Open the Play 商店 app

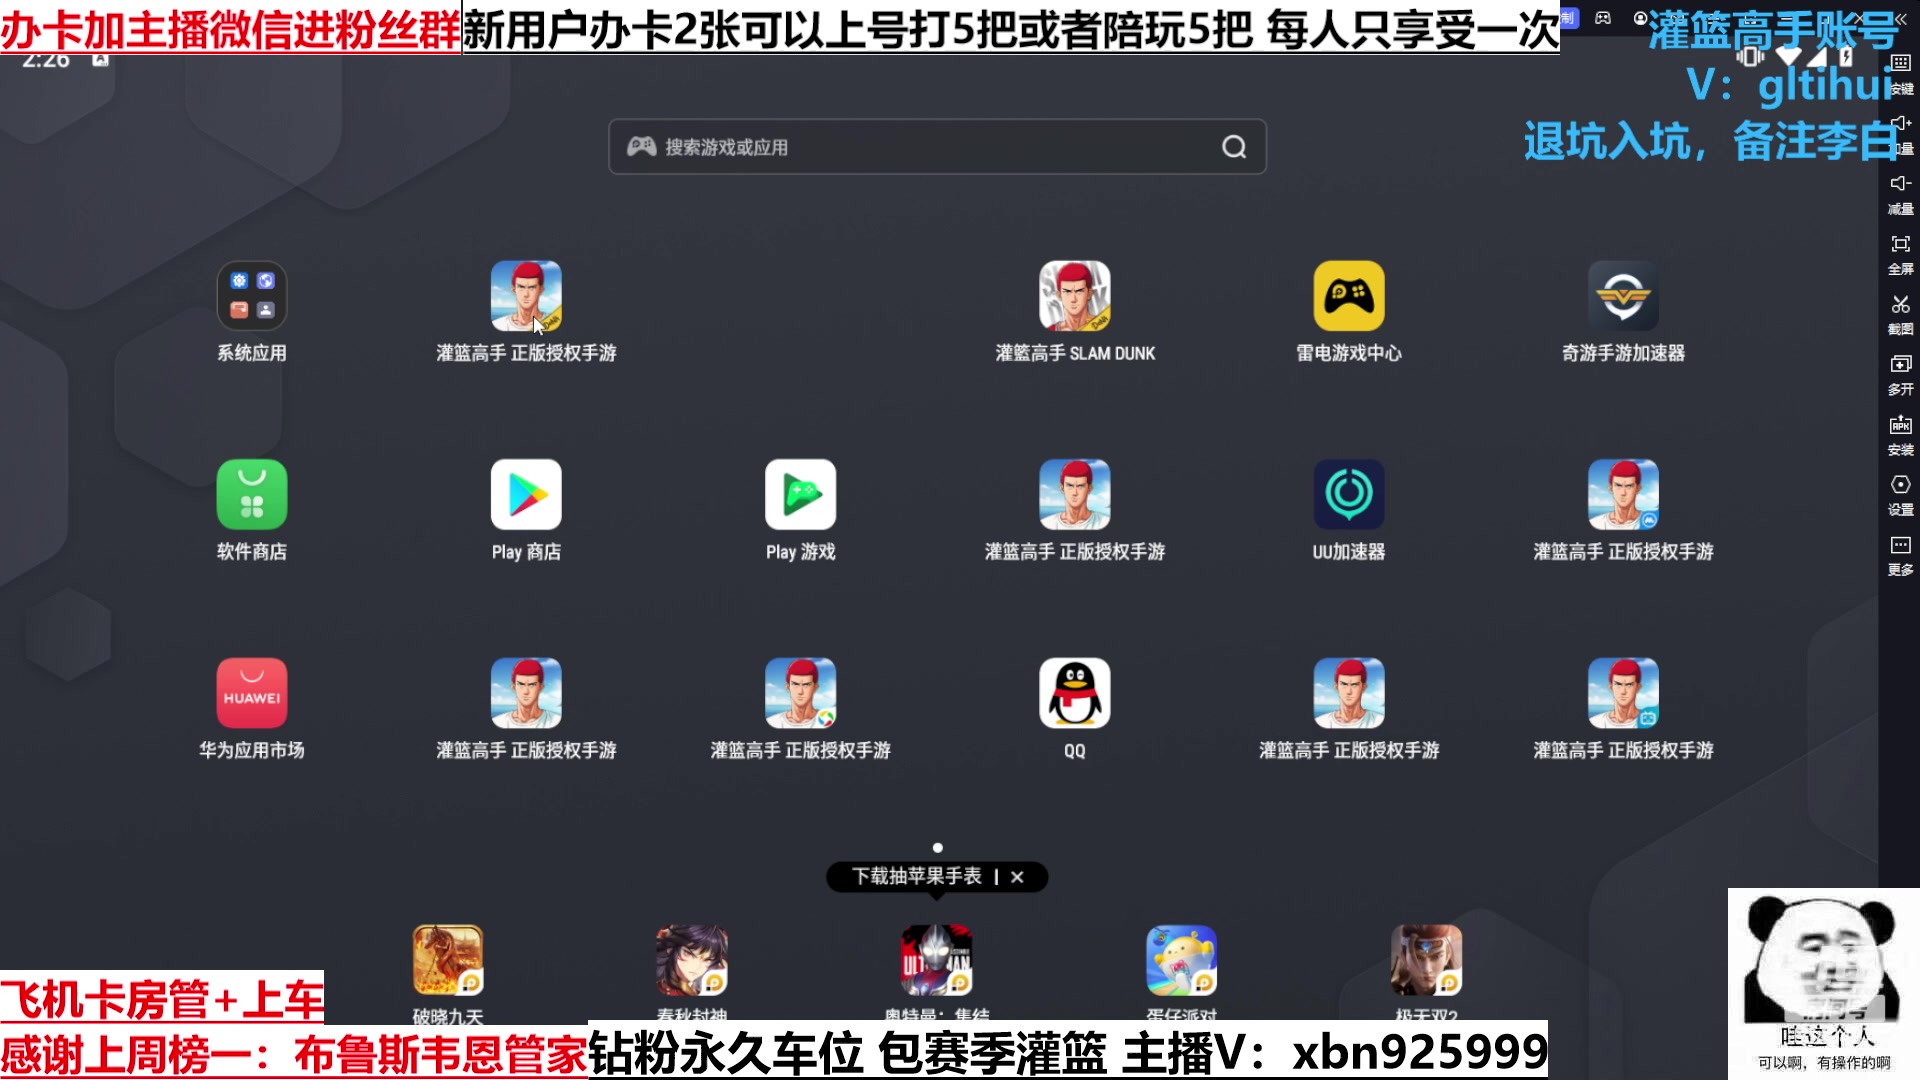tap(526, 494)
